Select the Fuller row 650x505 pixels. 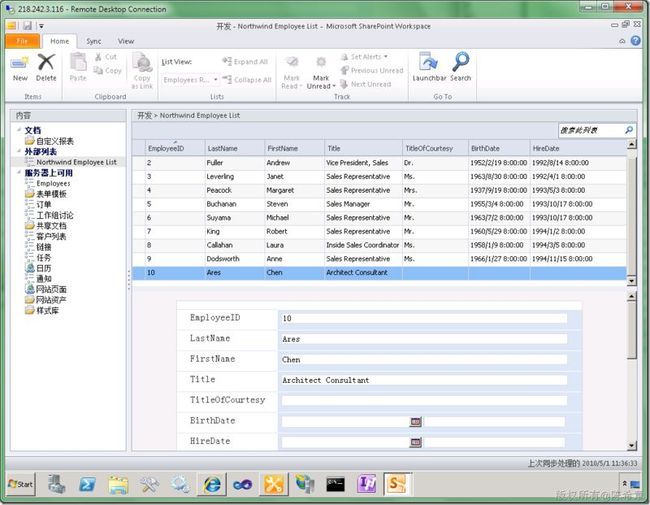click(379, 163)
